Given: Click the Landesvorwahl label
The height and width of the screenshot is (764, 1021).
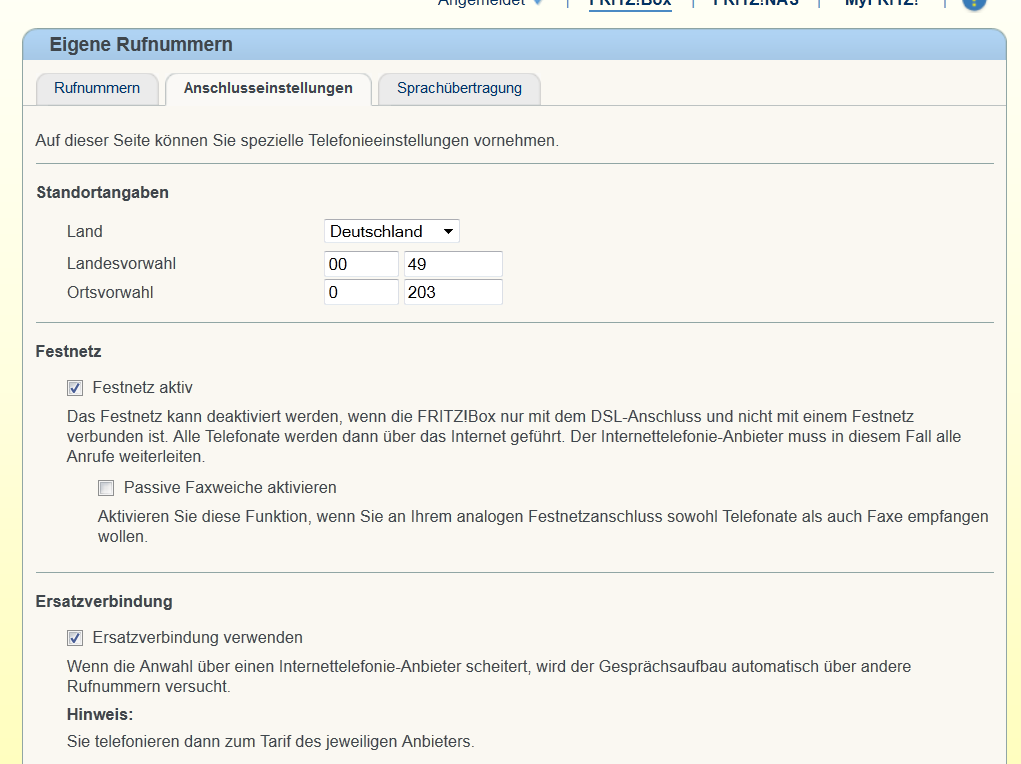Looking at the screenshot, I should coord(121,264).
